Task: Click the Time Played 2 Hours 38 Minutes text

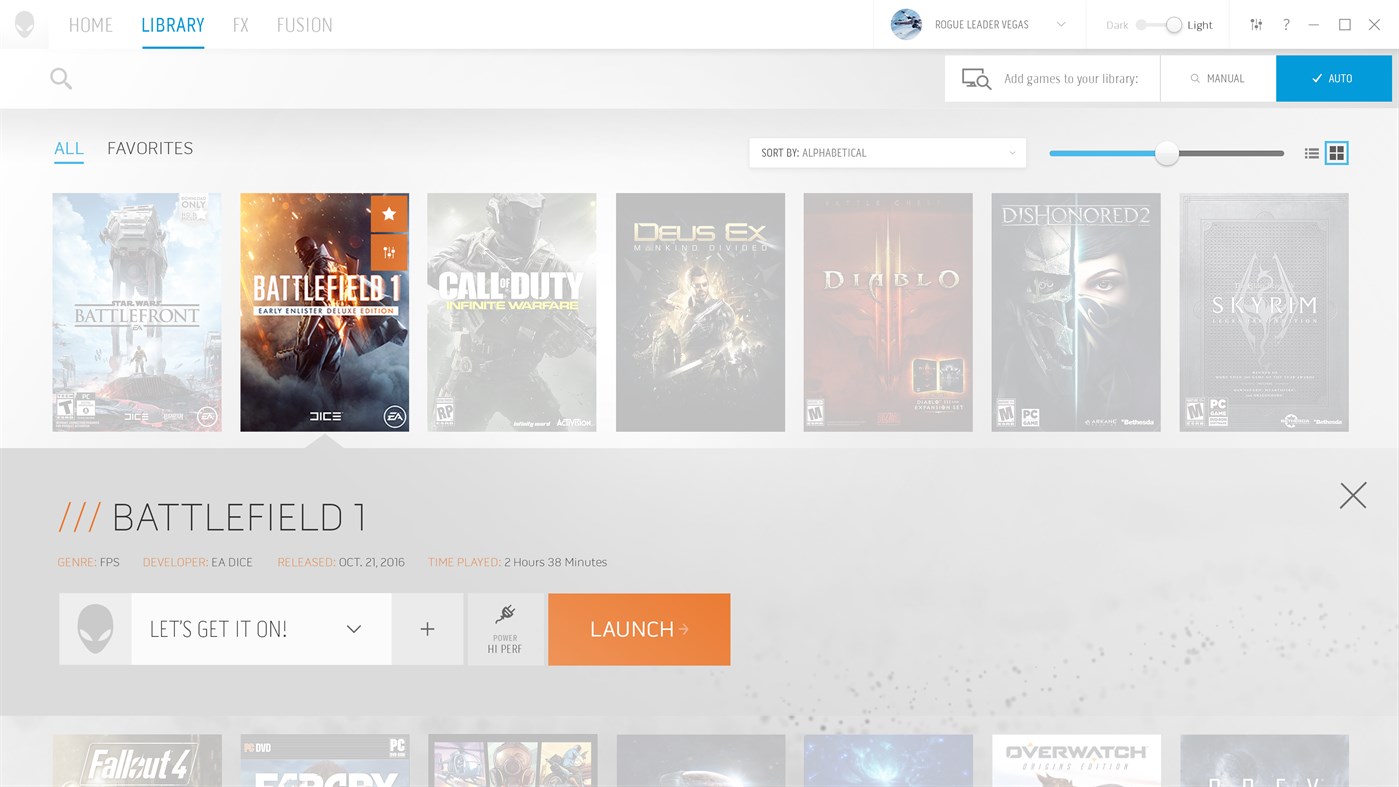Action: point(517,562)
